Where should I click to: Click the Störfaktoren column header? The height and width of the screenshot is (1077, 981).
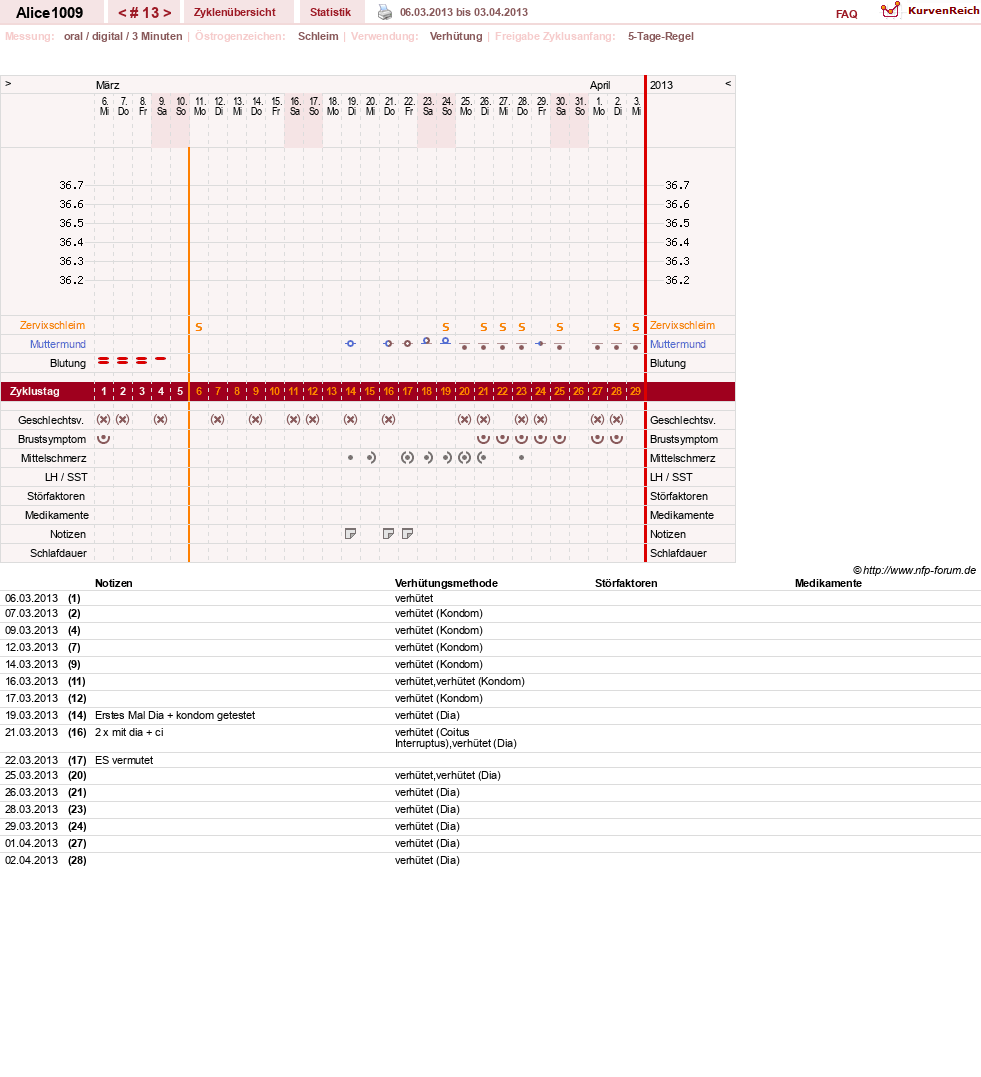click(626, 583)
